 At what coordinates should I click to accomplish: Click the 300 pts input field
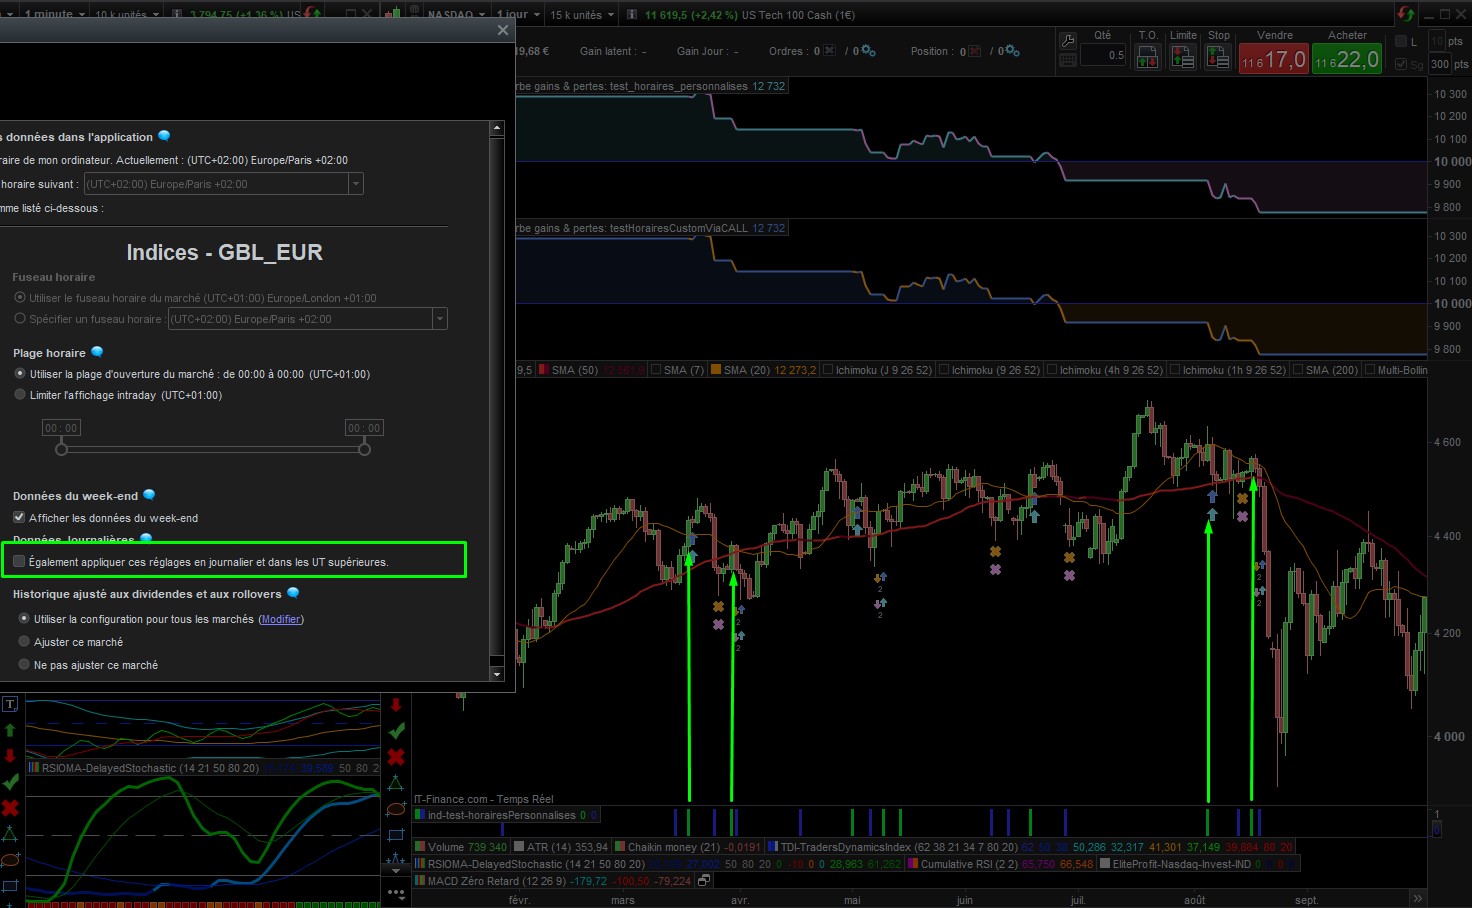(1440, 64)
